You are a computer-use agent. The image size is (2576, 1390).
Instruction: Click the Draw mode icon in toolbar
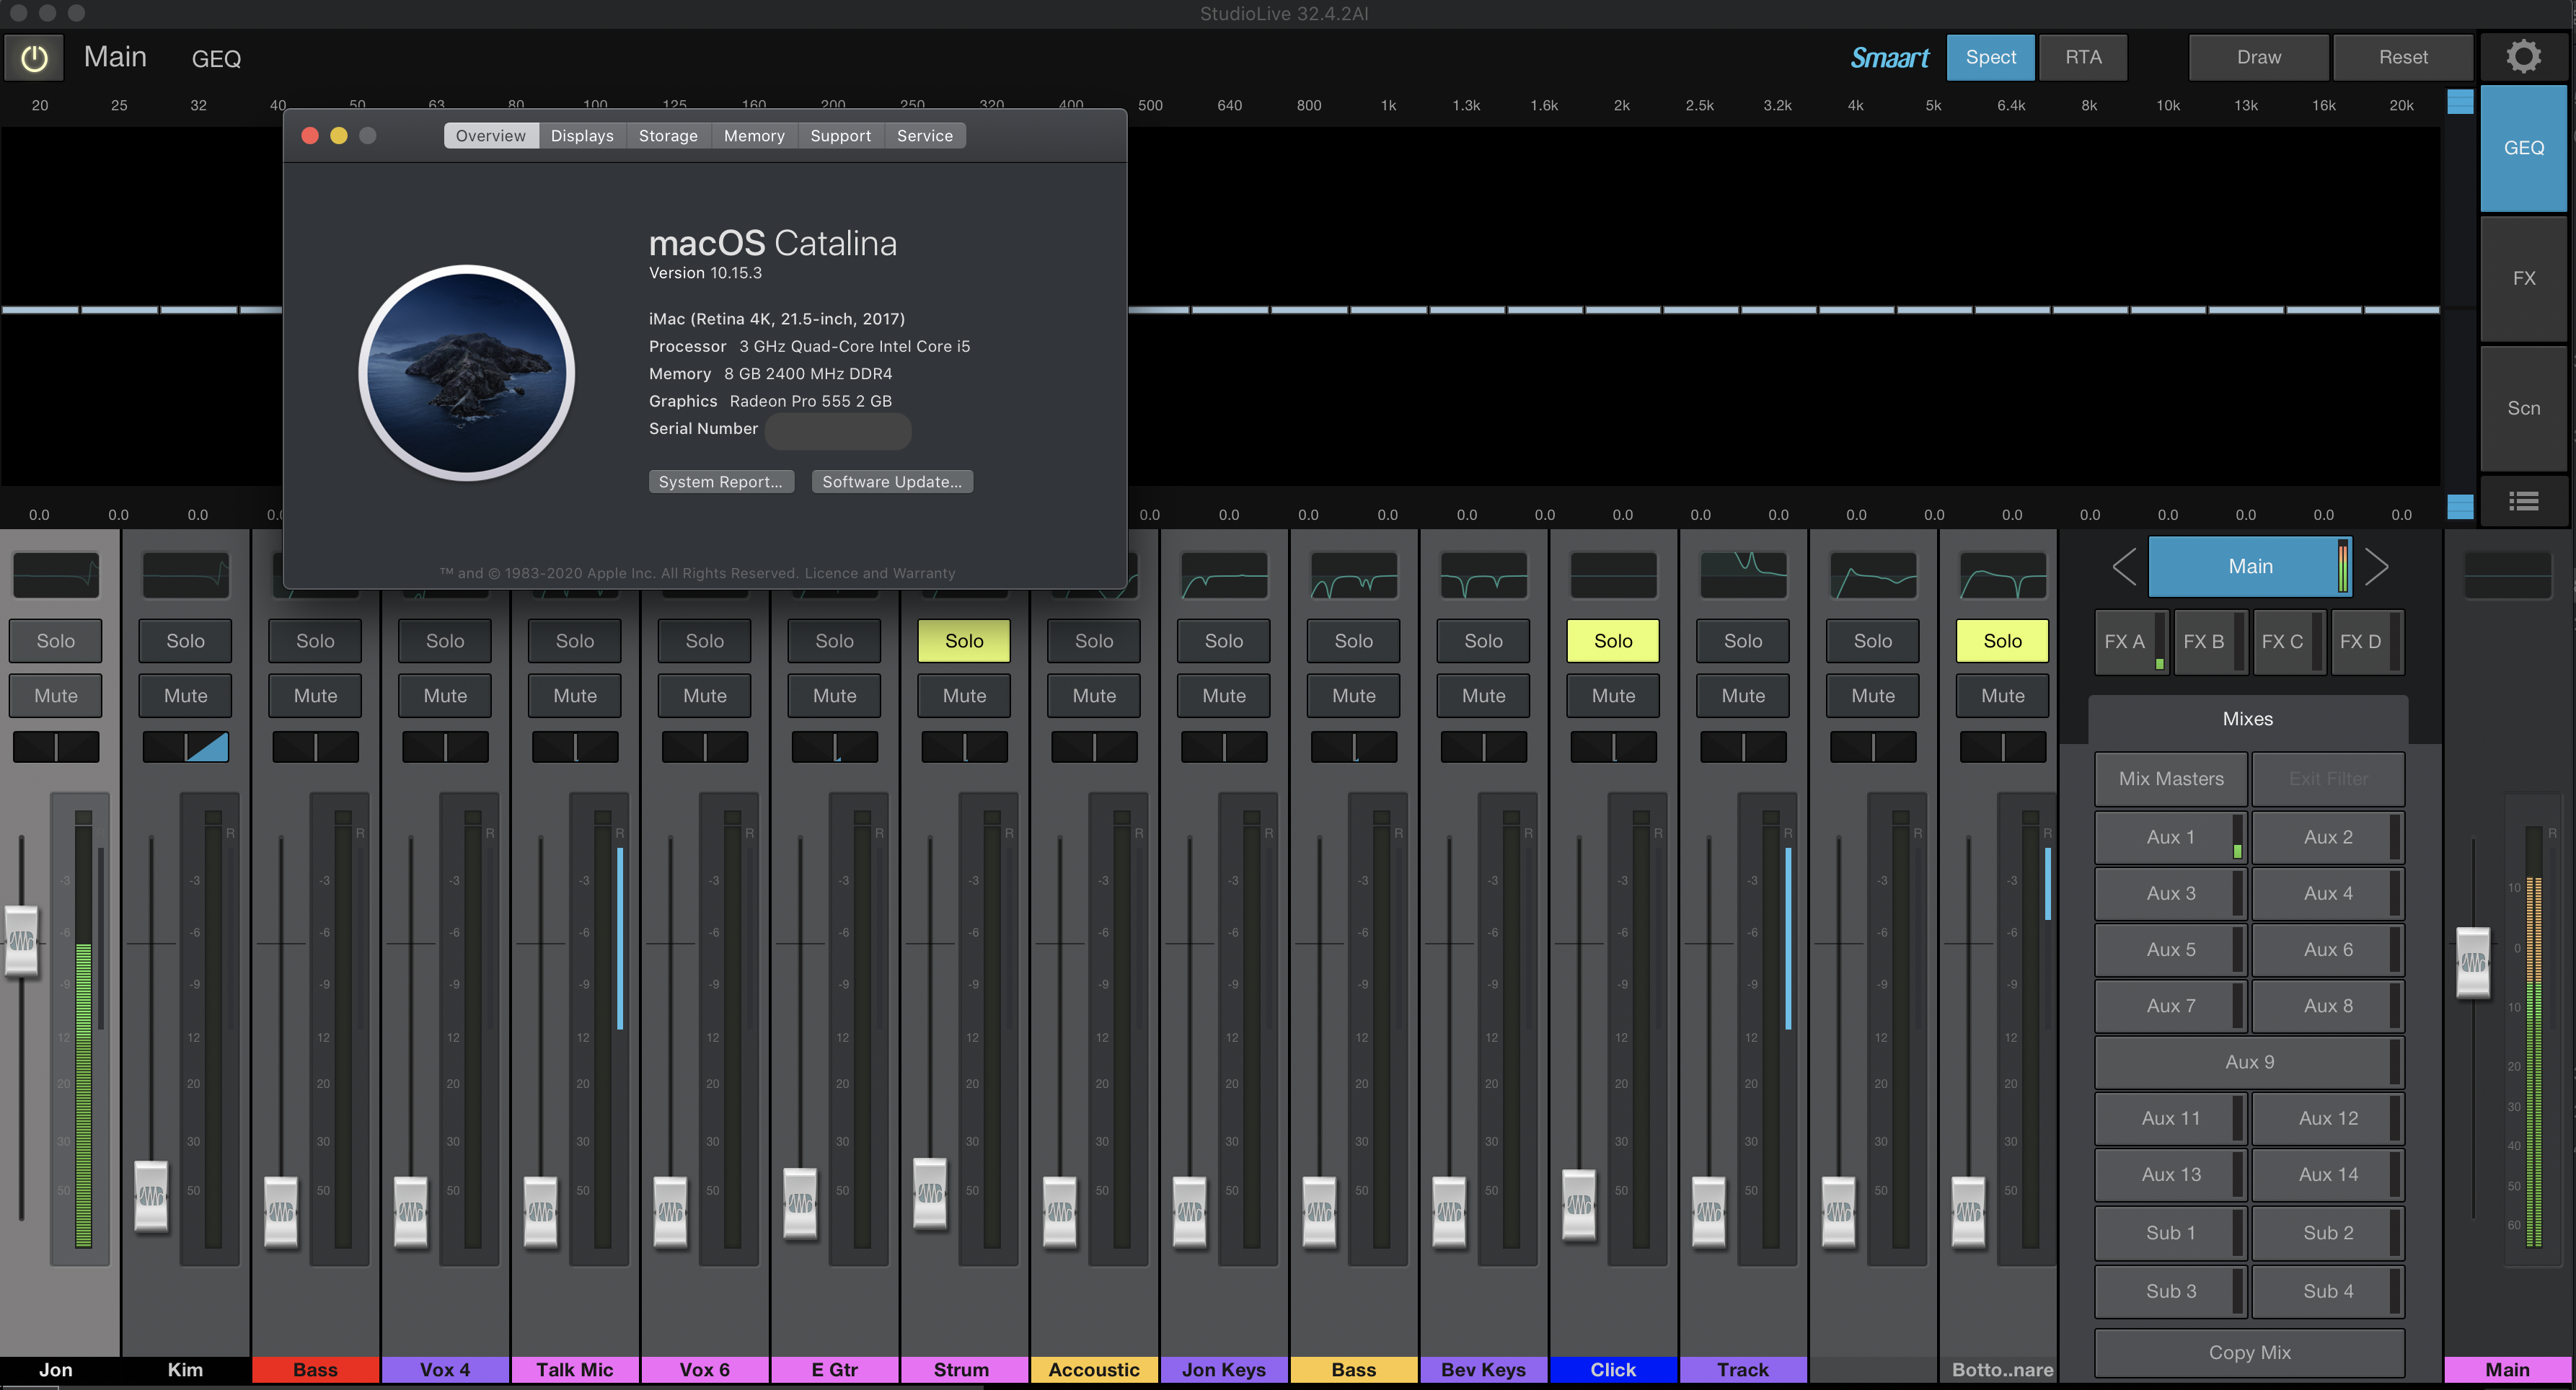[2256, 56]
